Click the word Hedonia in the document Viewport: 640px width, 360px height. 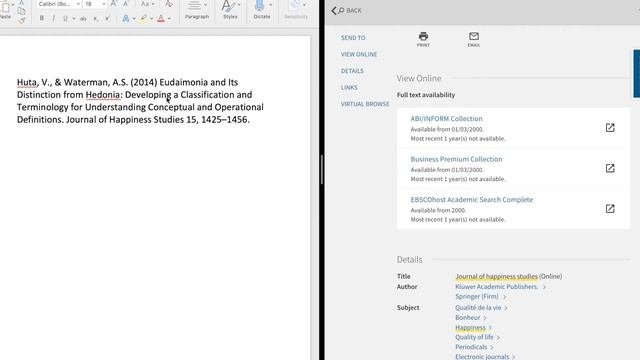103,95
